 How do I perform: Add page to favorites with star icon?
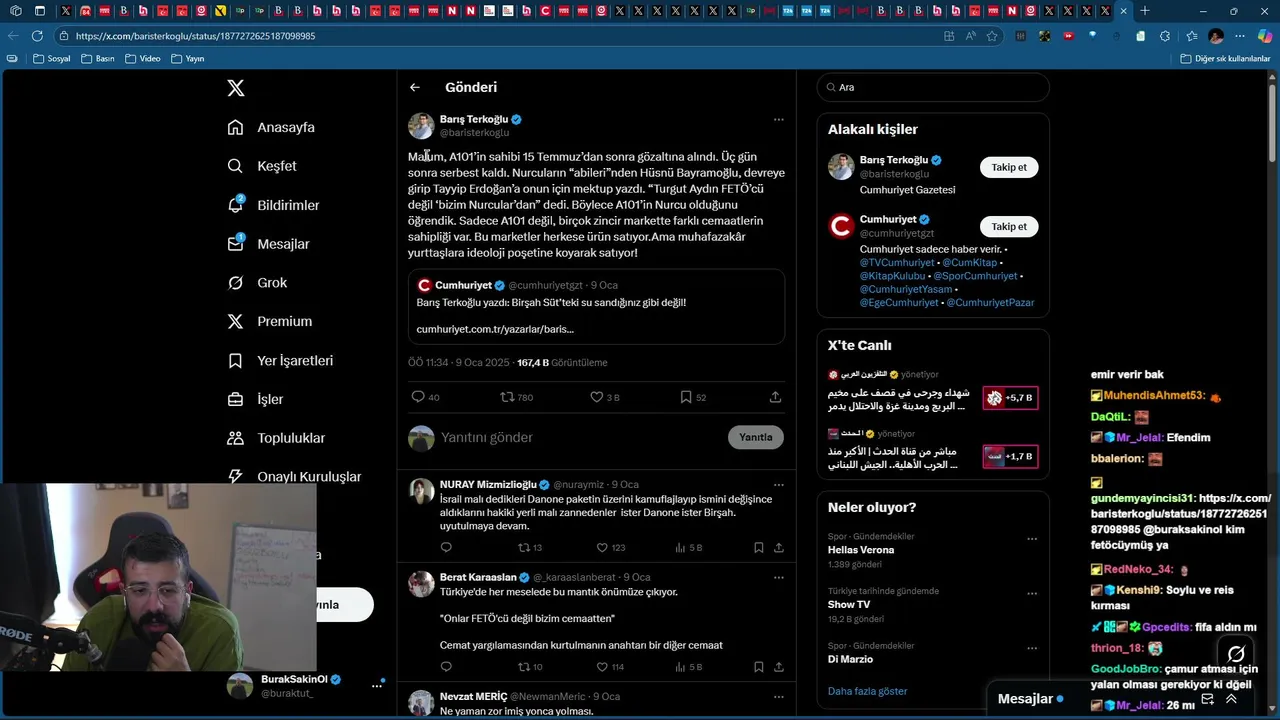pyautogui.click(x=992, y=36)
